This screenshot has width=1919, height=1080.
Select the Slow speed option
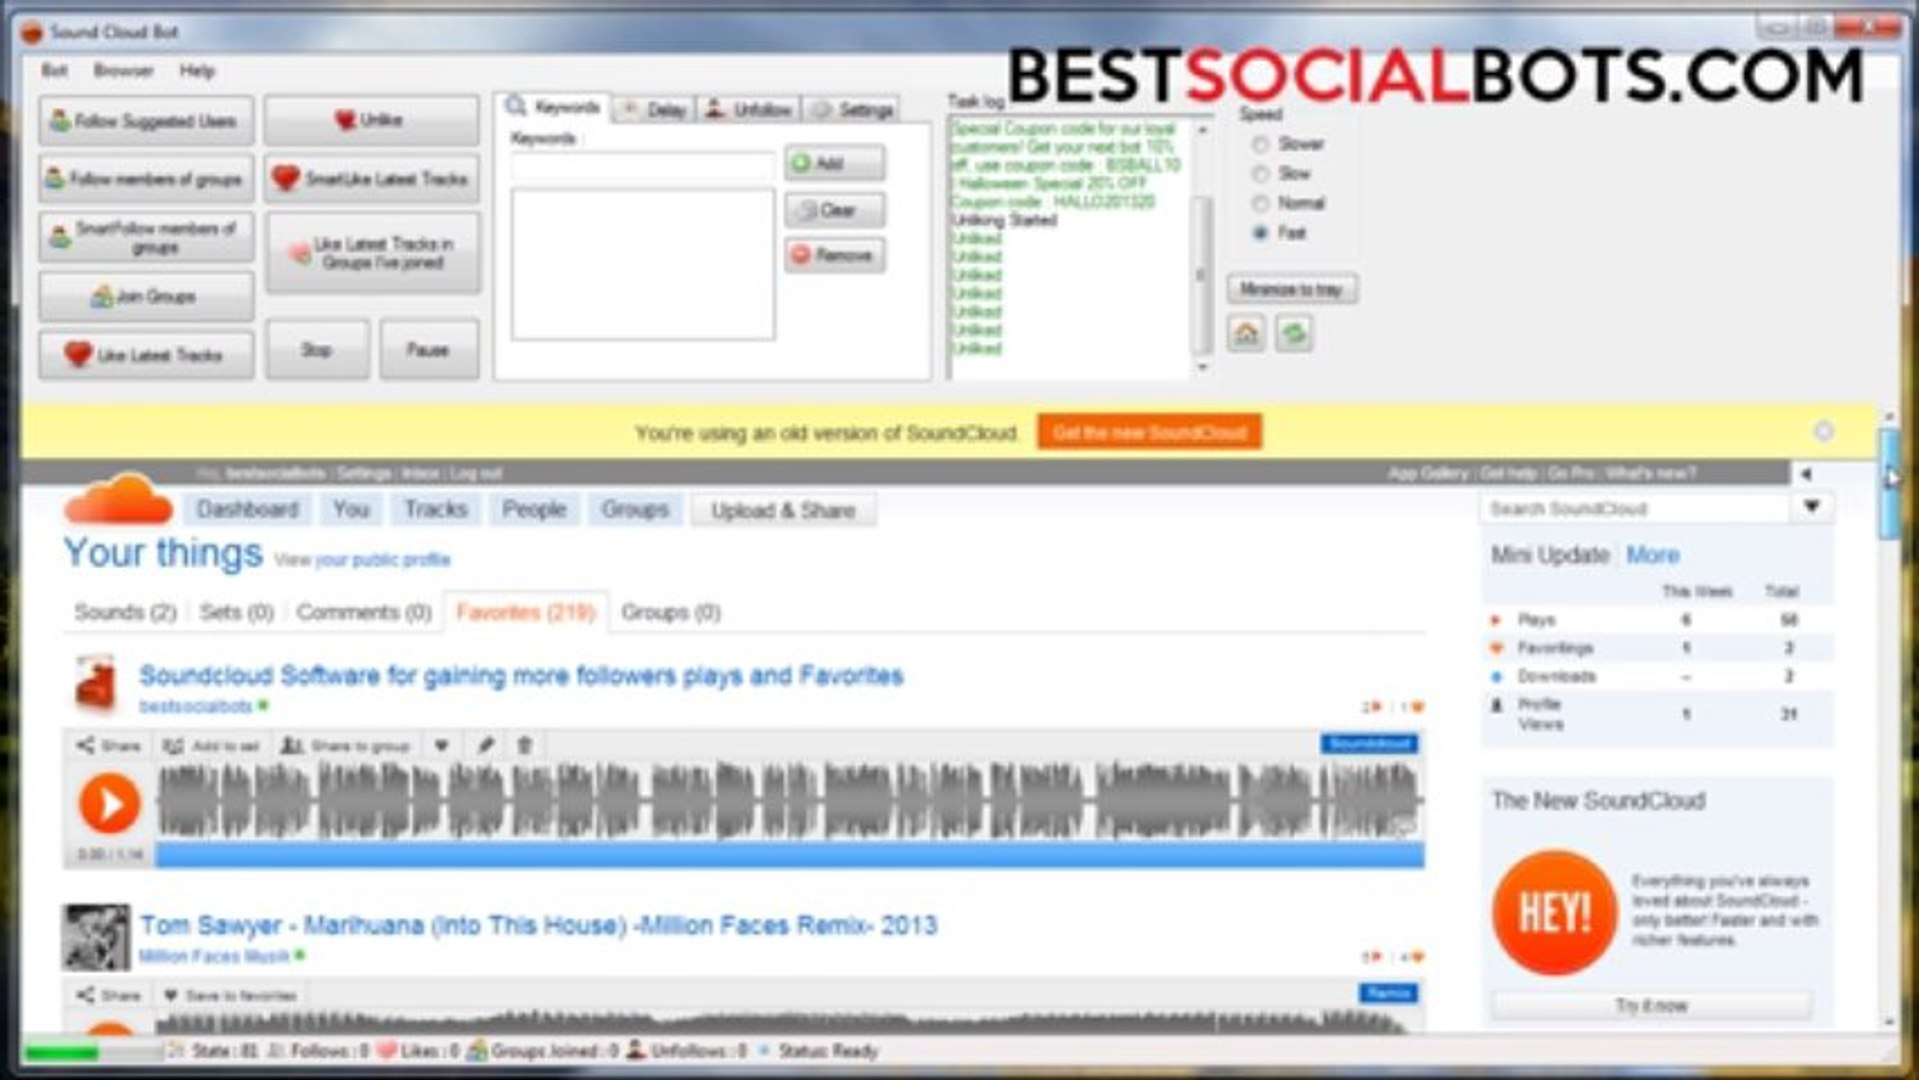[1282, 174]
